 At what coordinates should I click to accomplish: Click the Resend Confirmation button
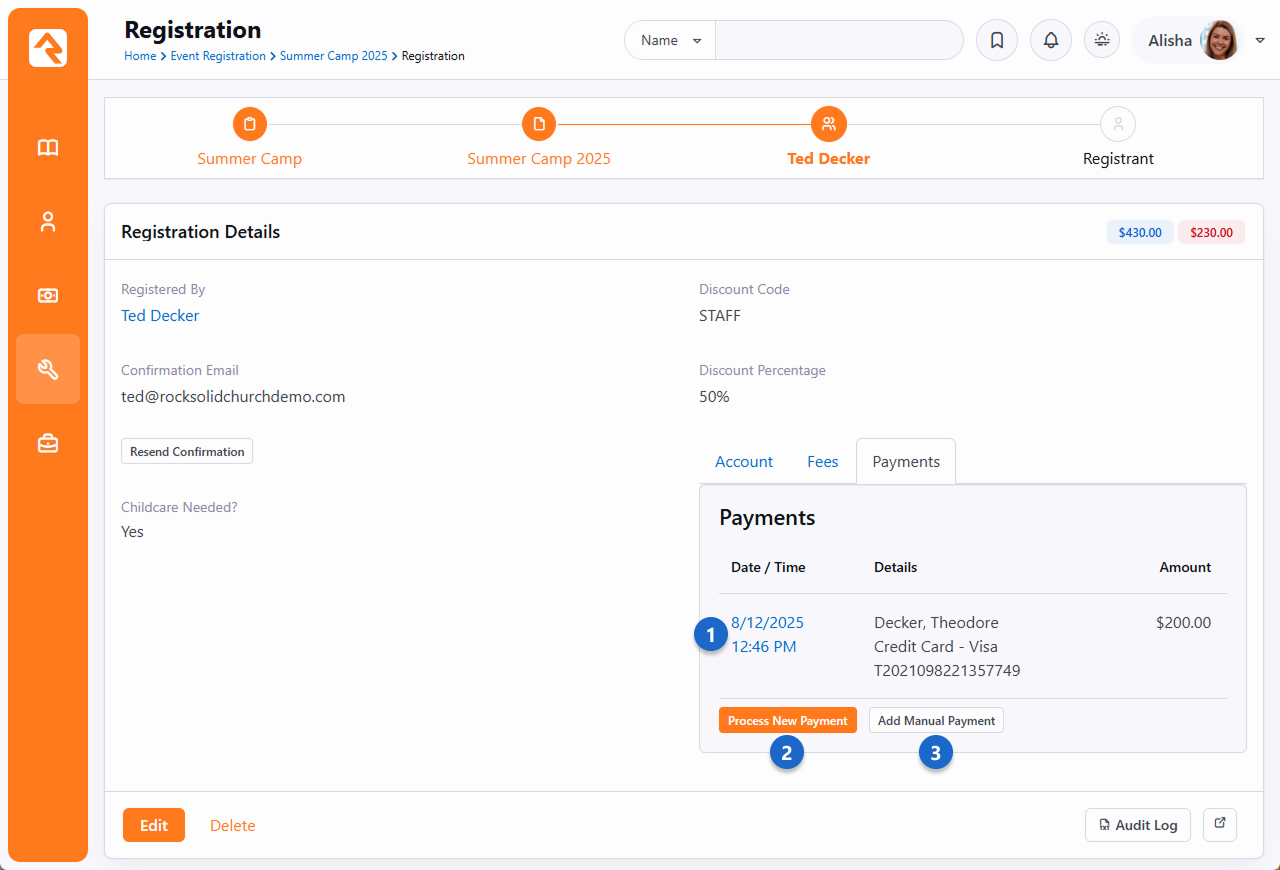pos(187,452)
